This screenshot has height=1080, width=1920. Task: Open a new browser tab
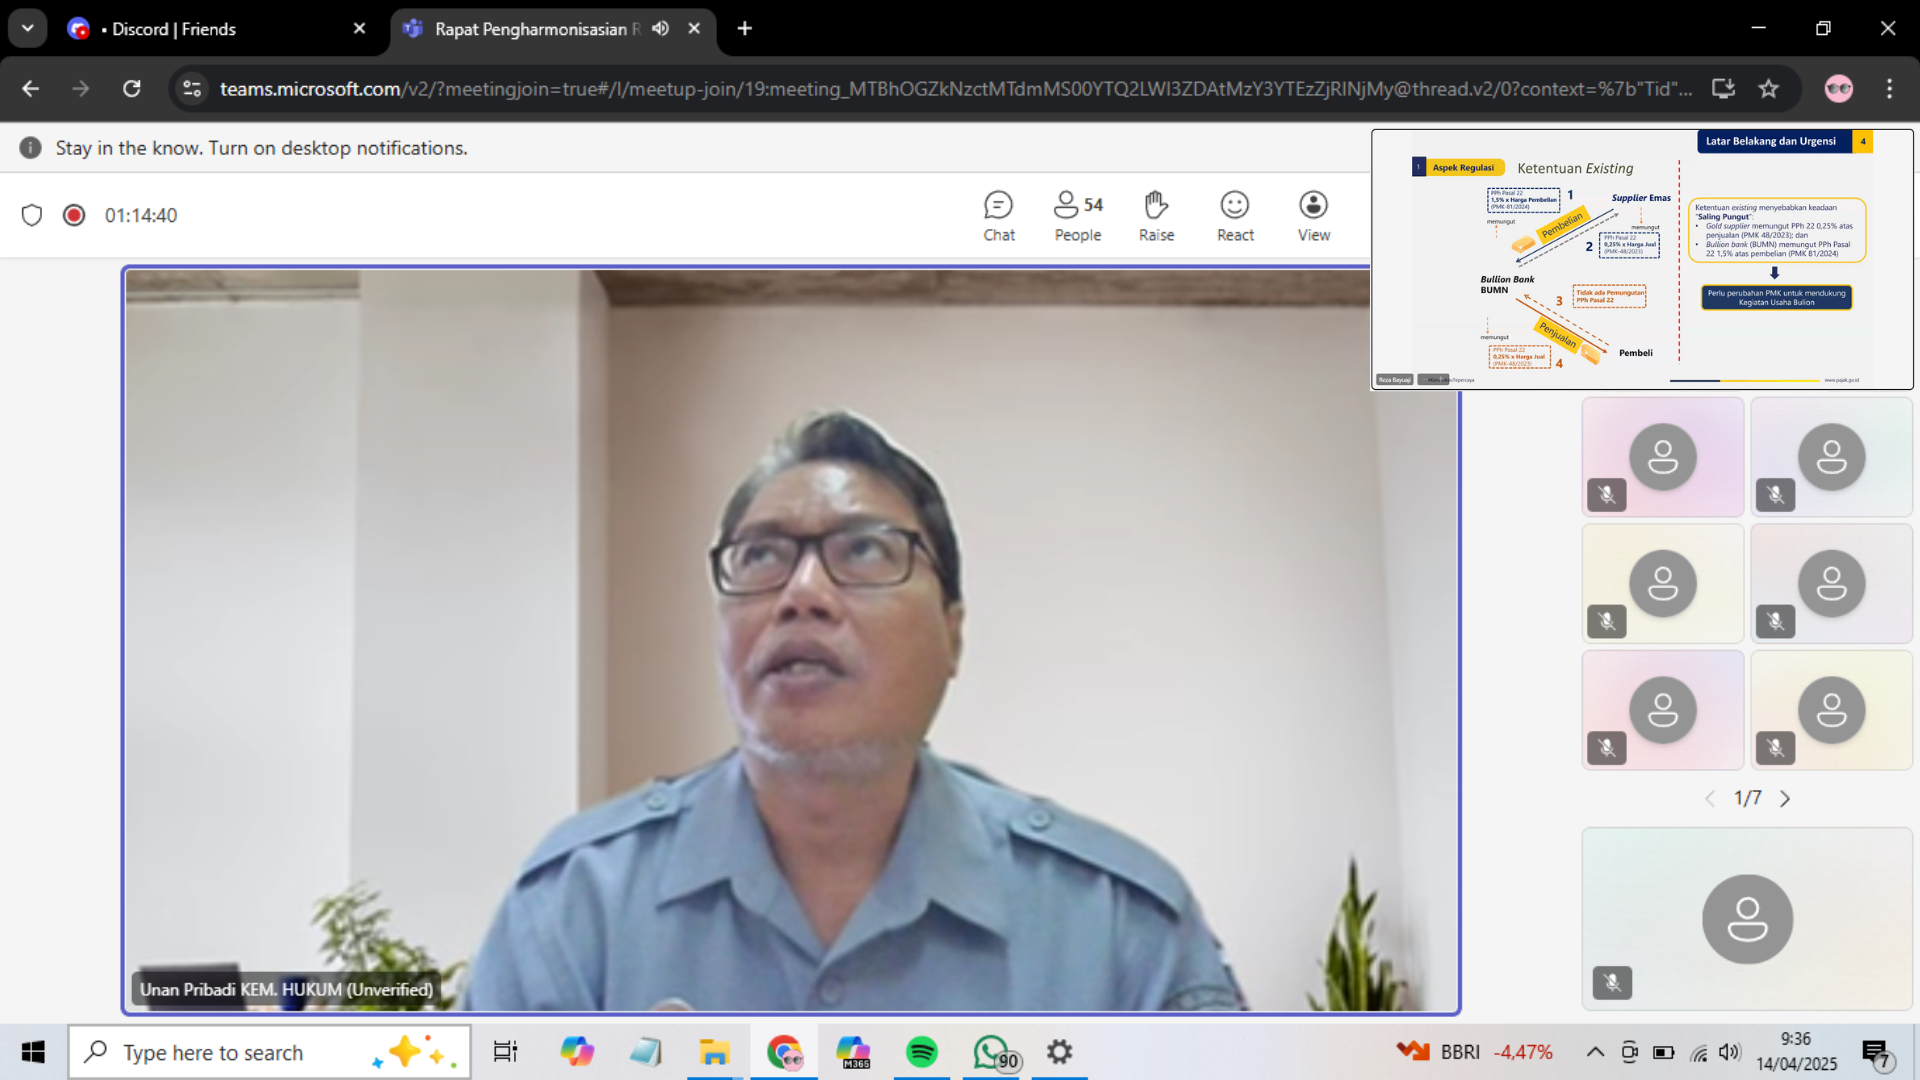pos(744,29)
